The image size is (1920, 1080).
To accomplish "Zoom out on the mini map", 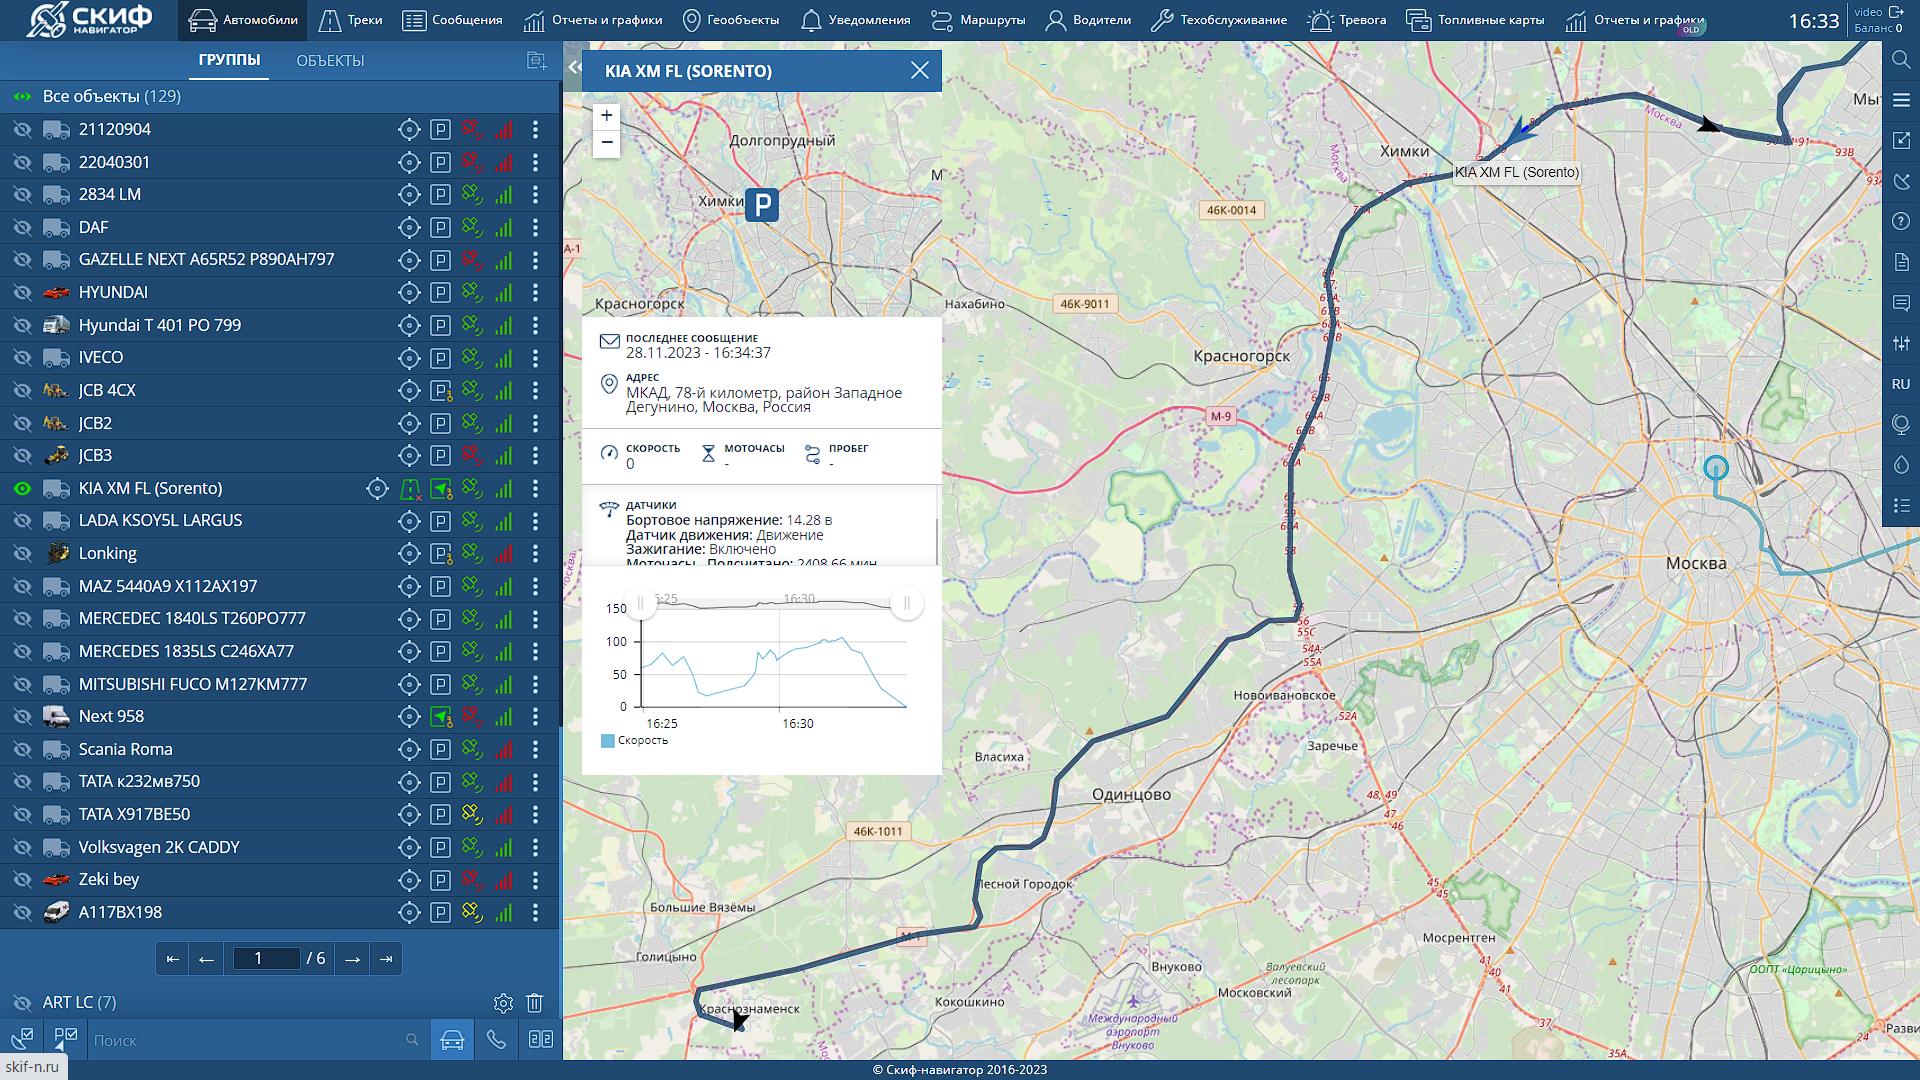I will [x=606, y=143].
